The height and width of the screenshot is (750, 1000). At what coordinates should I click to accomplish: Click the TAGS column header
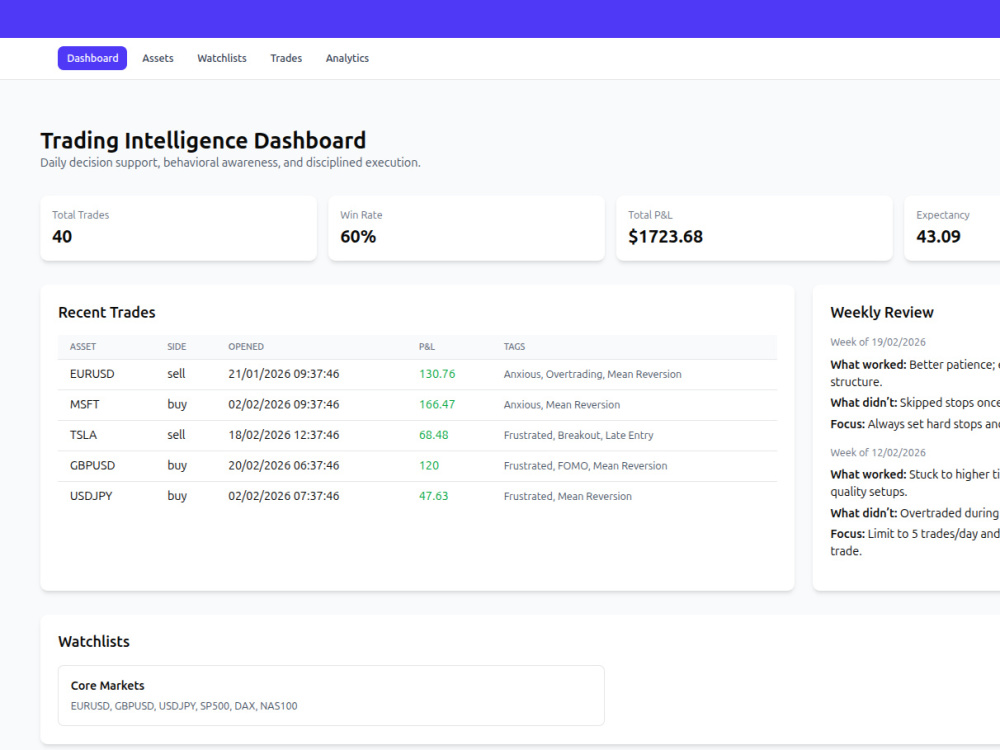click(x=514, y=347)
